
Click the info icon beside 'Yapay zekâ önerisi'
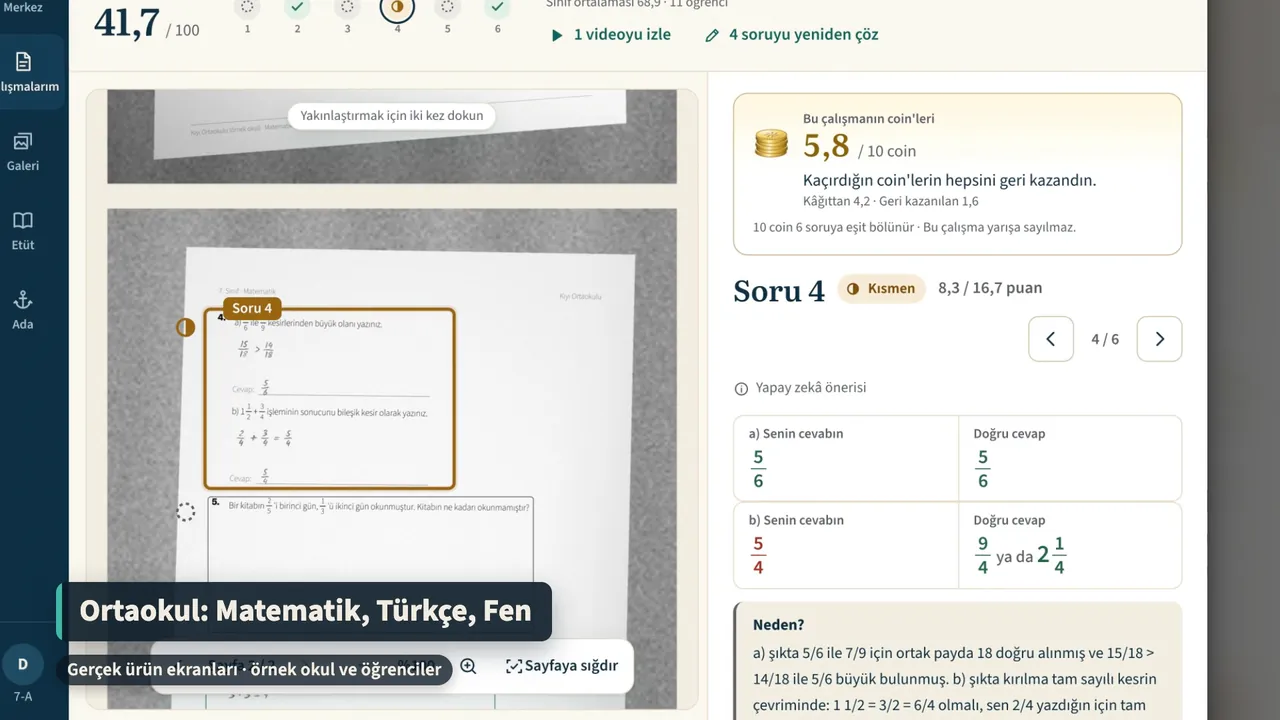tap(741, 389)
